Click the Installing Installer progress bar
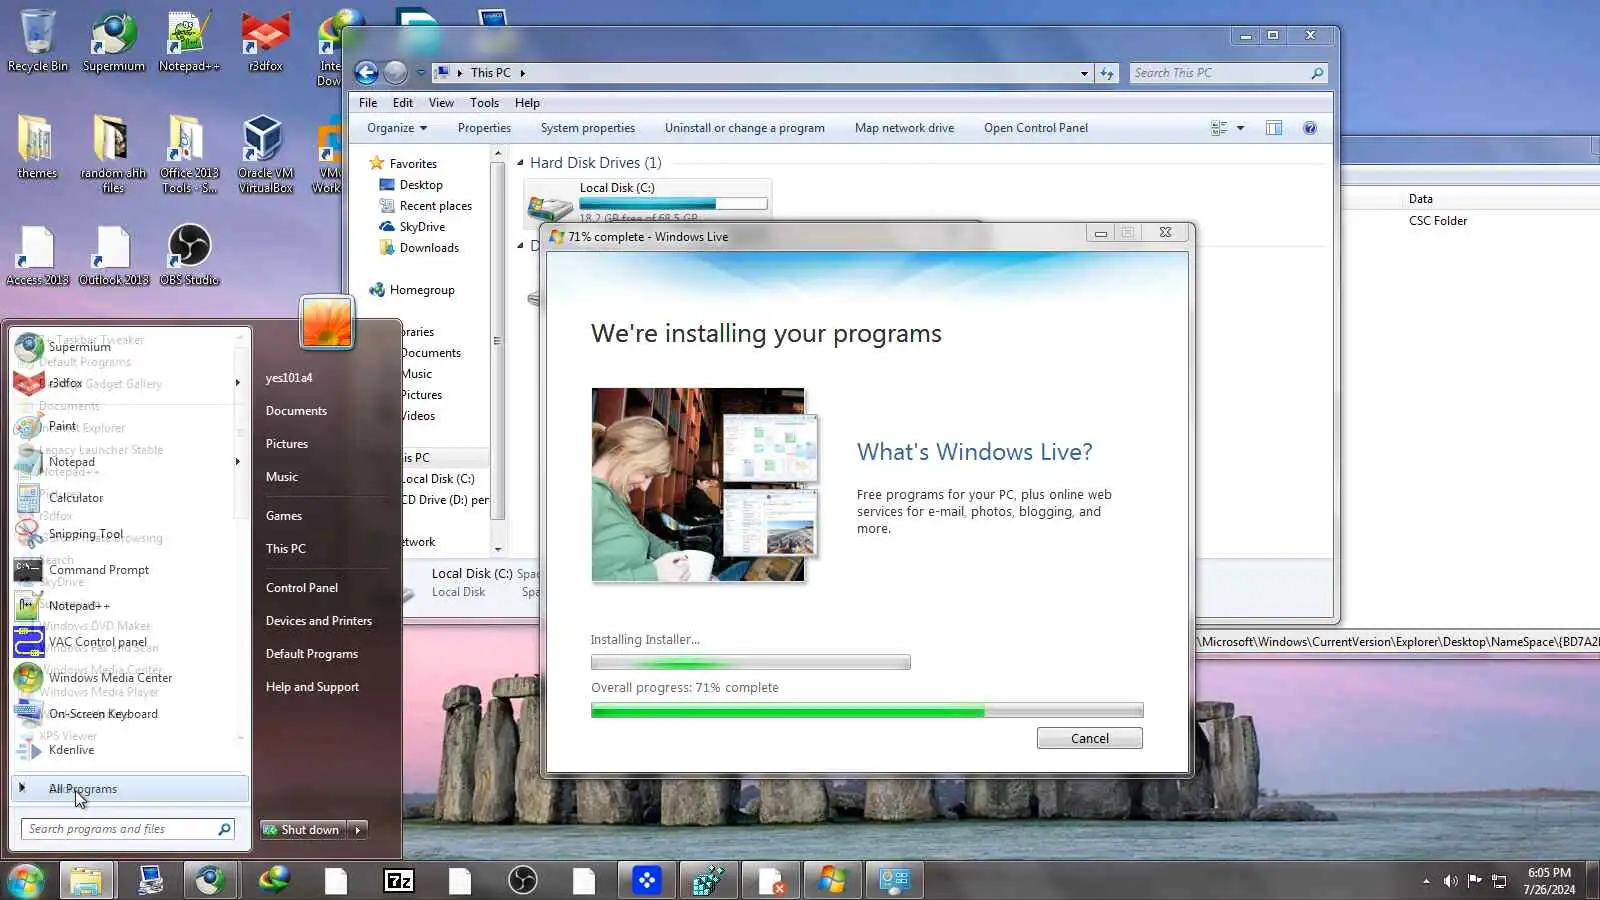 click(751, 662)
